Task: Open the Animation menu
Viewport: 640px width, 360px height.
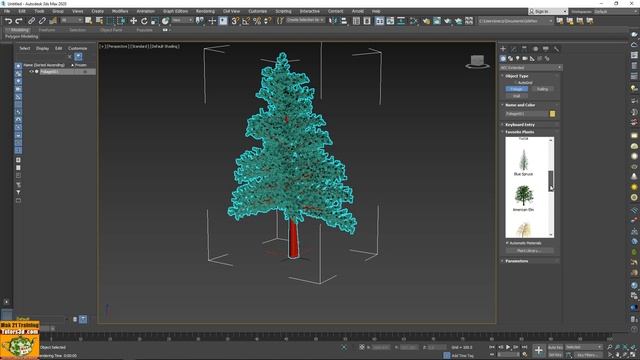Action: click(145, 11)
